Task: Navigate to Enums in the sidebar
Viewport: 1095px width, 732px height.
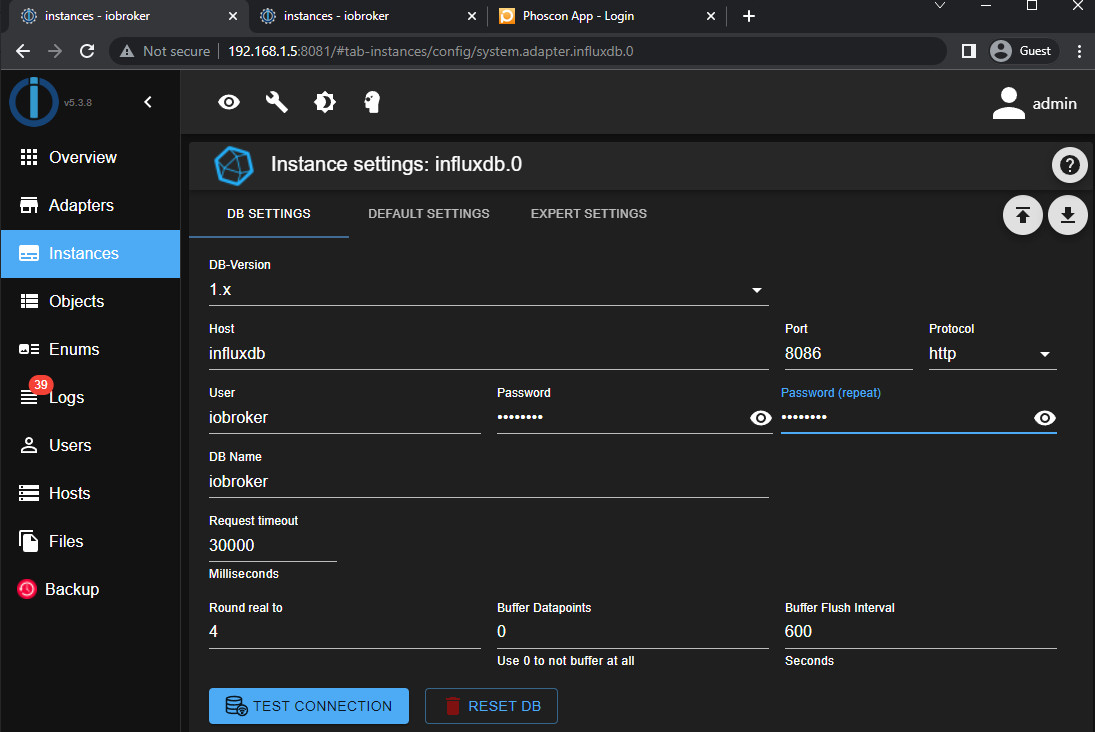Action: click(x=91, y=349)
